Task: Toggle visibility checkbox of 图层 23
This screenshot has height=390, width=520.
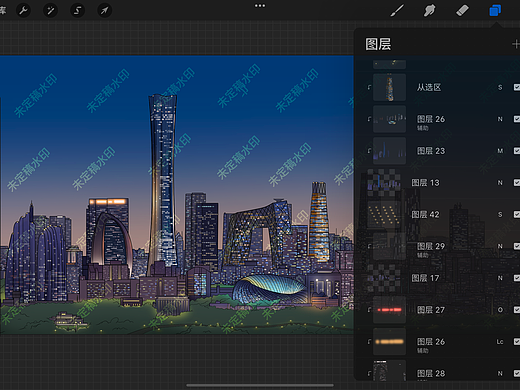Action: pyautogui.click(x=517, y=151)
